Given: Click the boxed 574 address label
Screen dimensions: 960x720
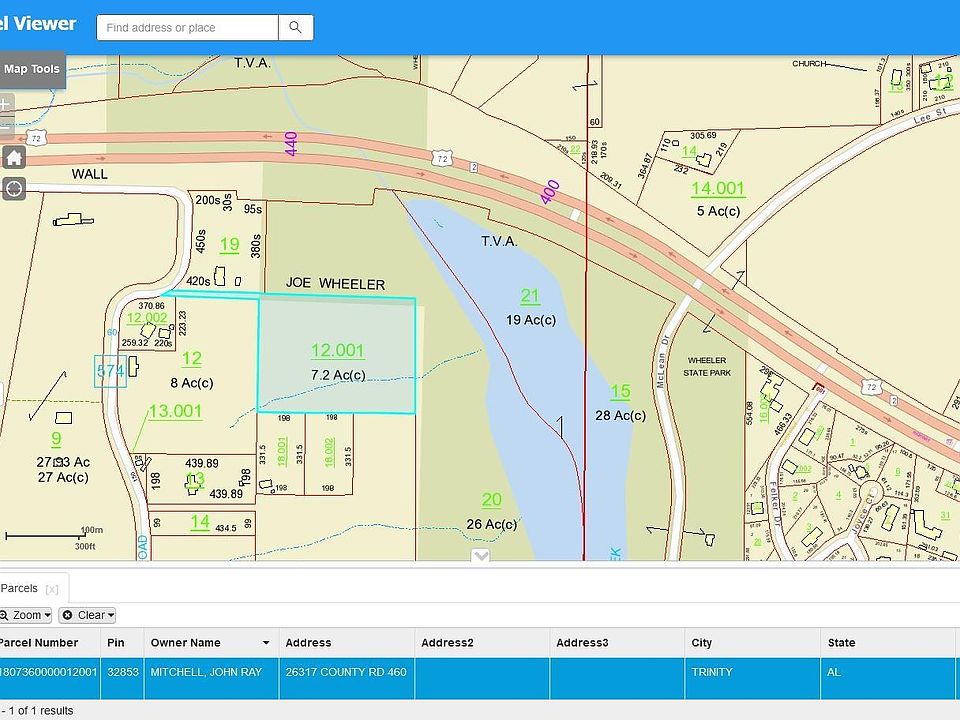Looking at the screenshot, I should point(110,371).
